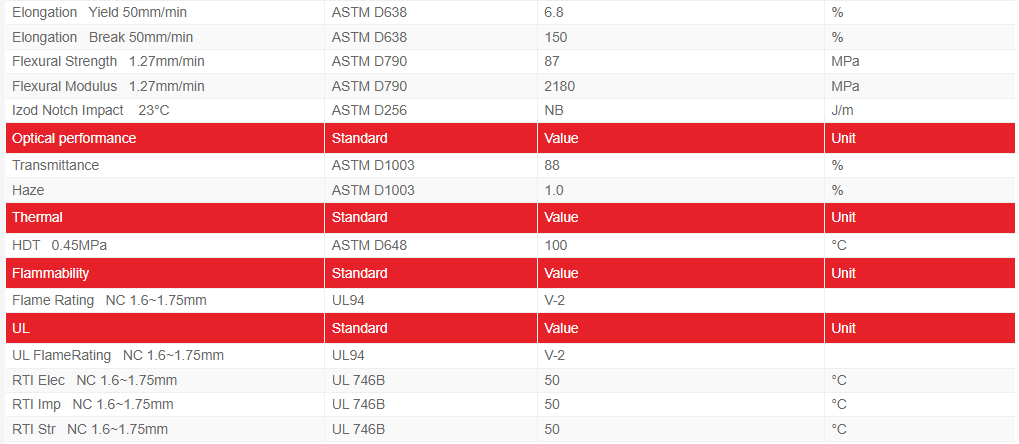
Task: Click the Elongation Yield value 6.8
Action: (x=553, y=12)
